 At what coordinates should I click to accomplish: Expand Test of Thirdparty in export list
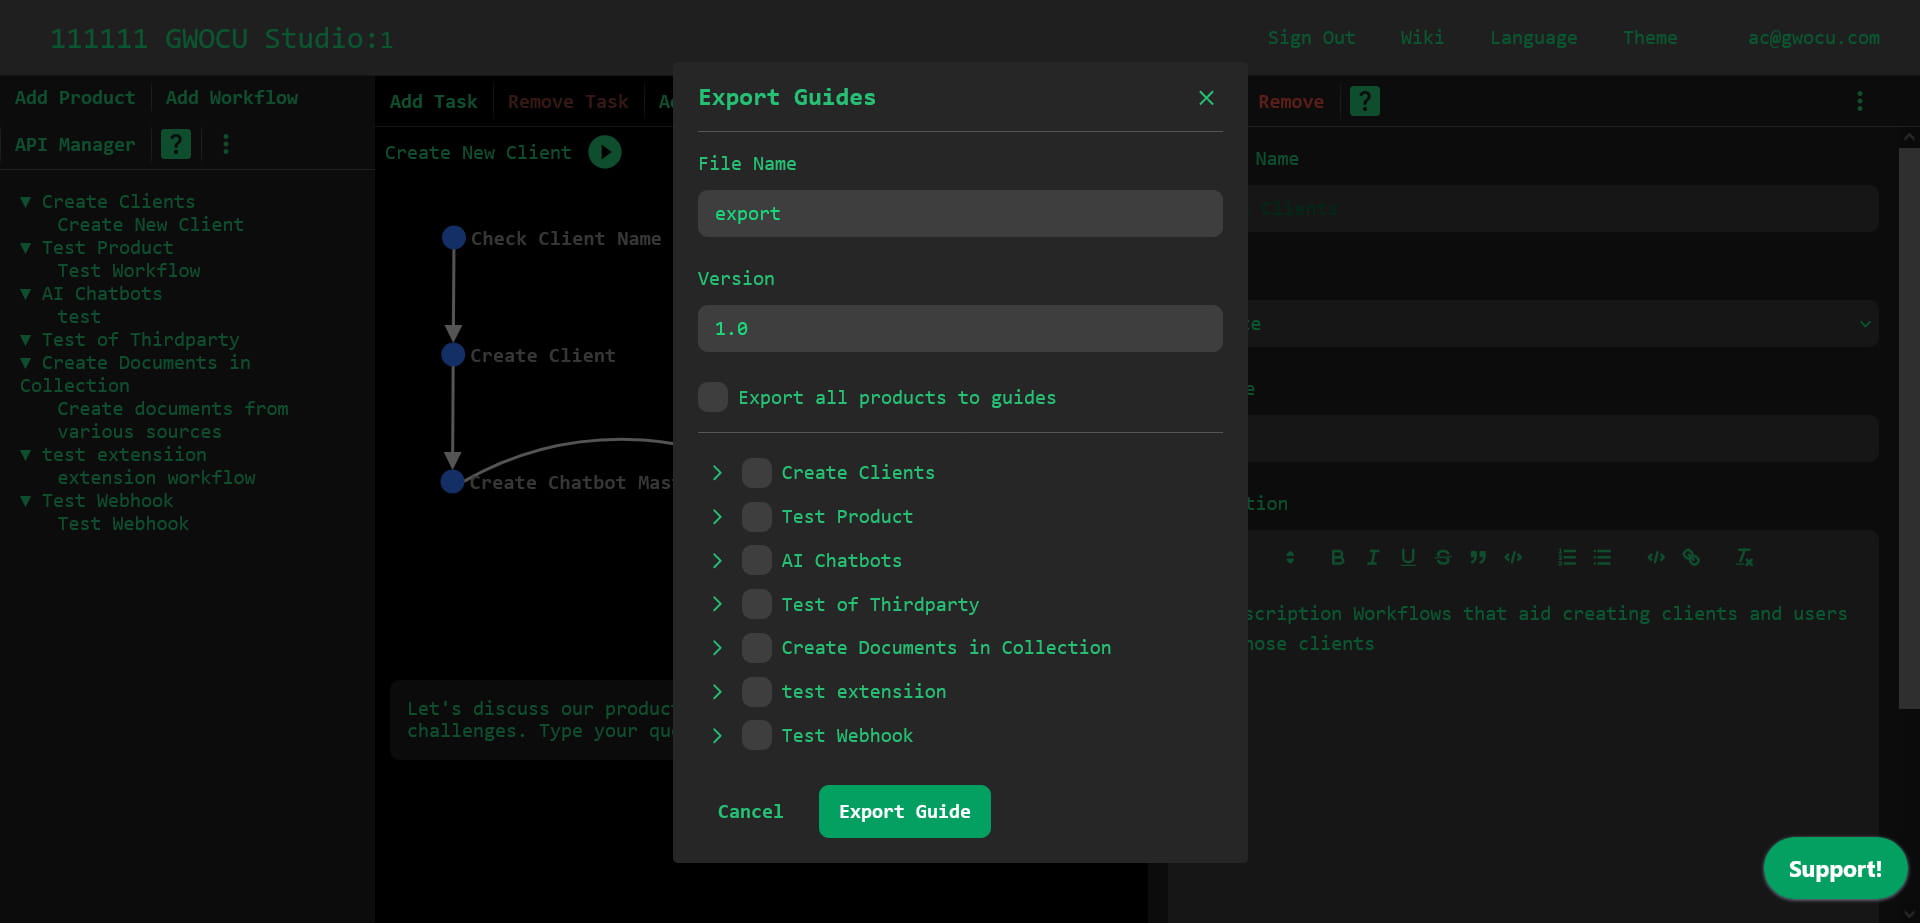(717, 604)
